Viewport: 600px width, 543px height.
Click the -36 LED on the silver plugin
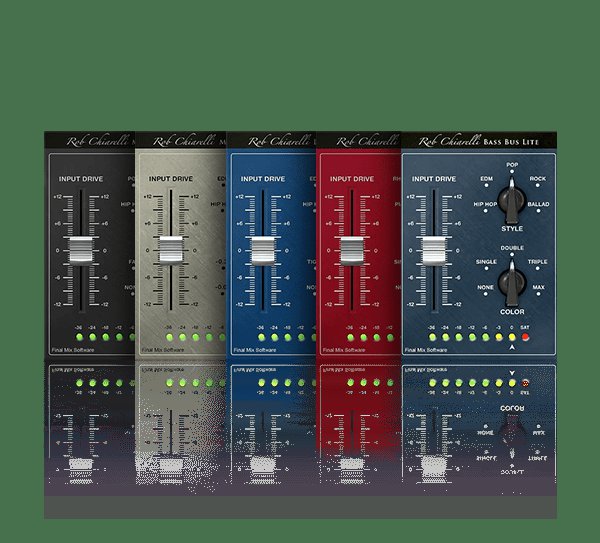tap(169, 337)
